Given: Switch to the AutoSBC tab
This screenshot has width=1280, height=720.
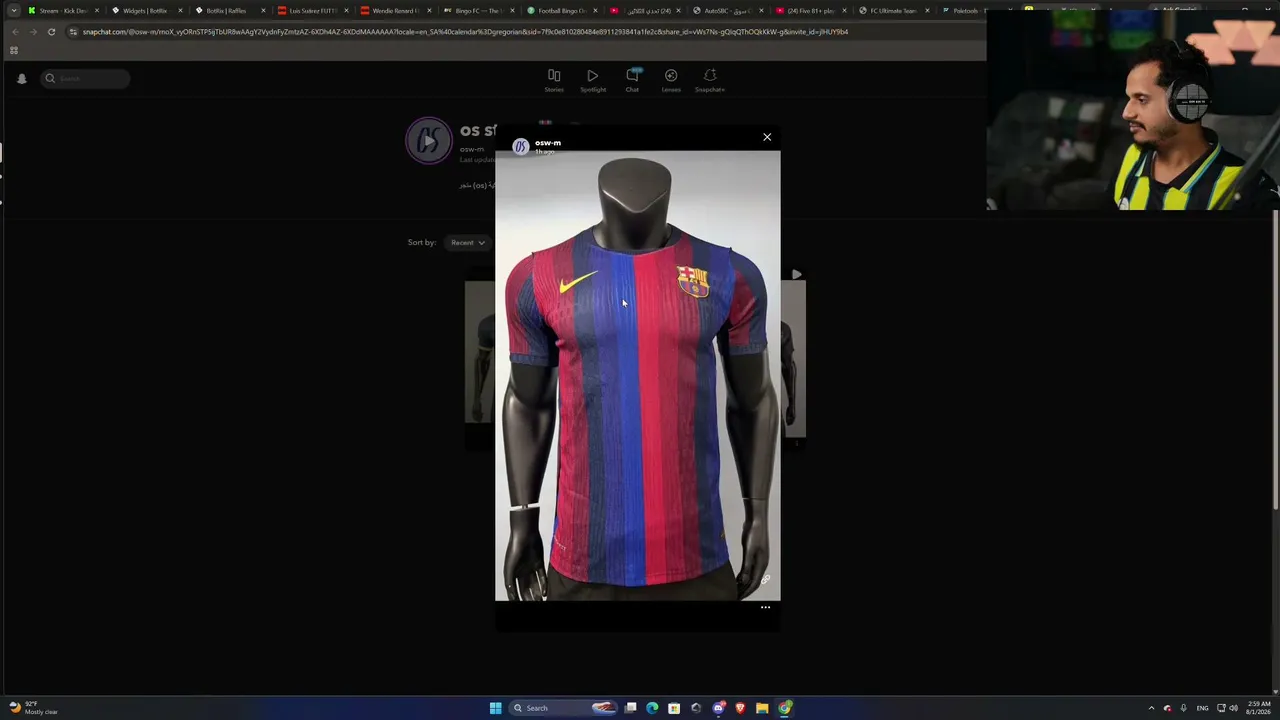Looking at the screenshot, I should (727, 11).
